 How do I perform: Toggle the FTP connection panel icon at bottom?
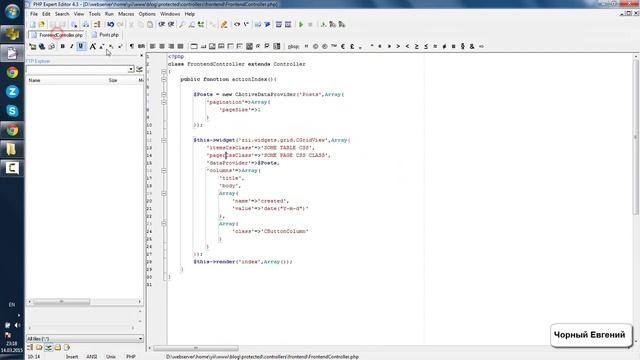(x=49, y=348)
